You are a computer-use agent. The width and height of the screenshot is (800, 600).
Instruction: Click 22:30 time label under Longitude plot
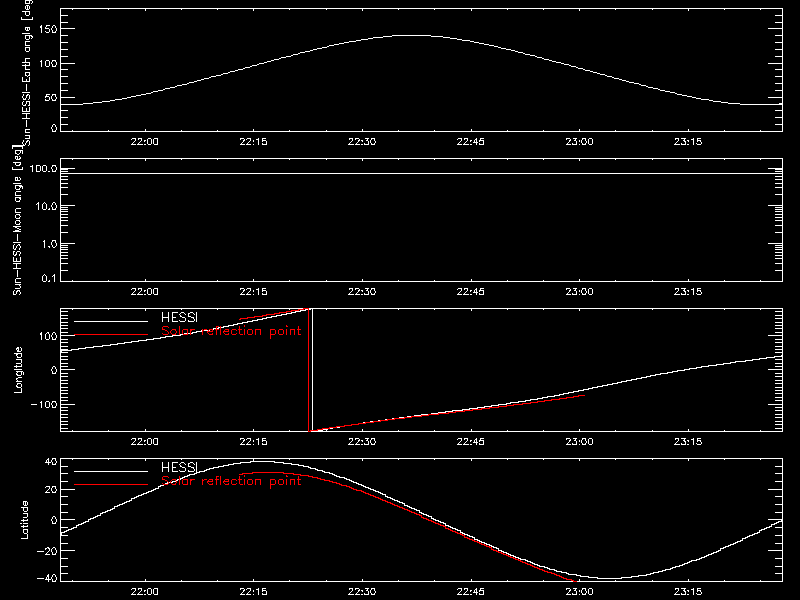(x=362, y=442)
